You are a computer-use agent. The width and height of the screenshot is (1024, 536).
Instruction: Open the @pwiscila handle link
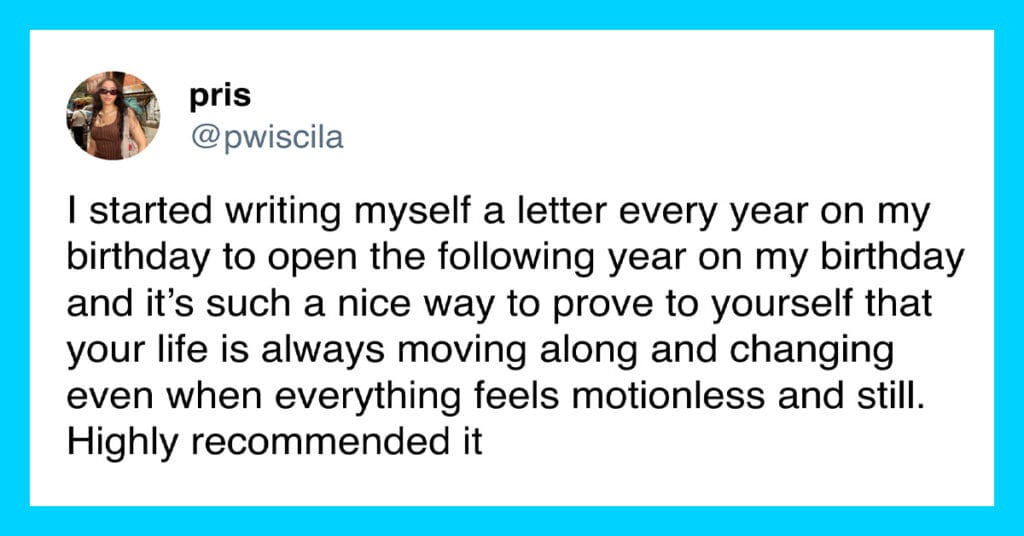coord(266,138)
